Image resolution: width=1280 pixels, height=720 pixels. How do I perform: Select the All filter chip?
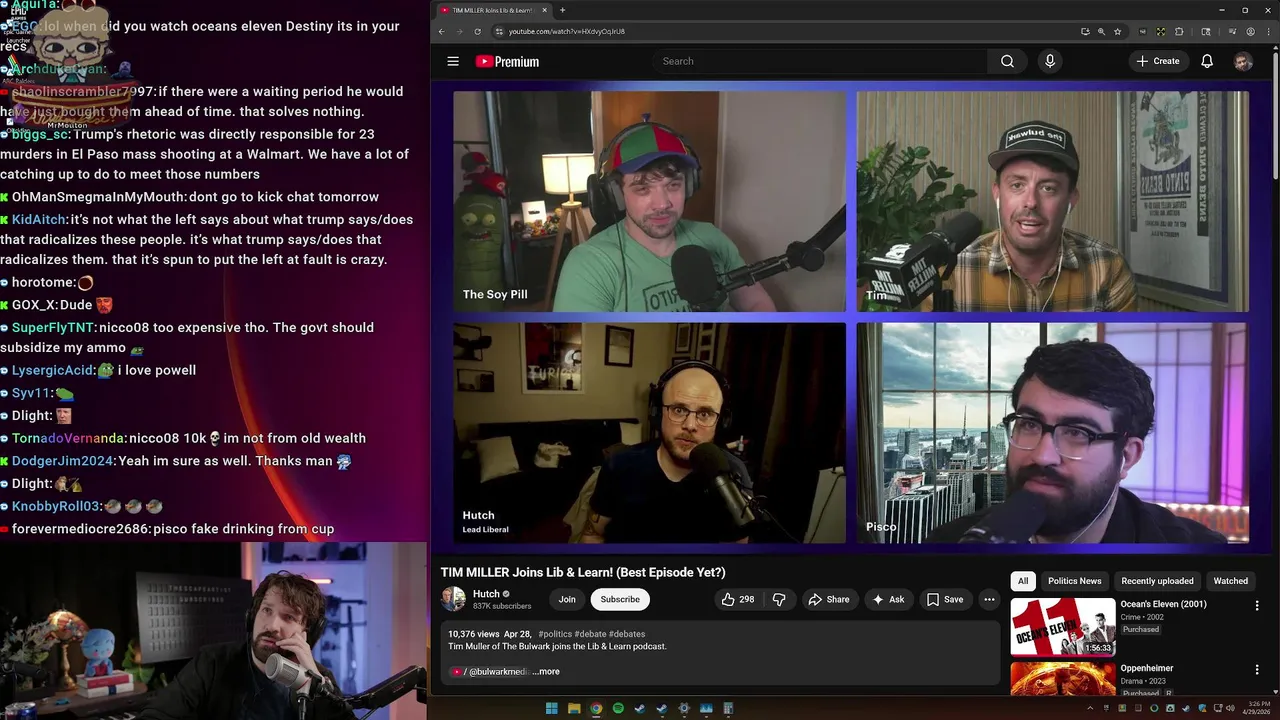(x=1022, y=581)
